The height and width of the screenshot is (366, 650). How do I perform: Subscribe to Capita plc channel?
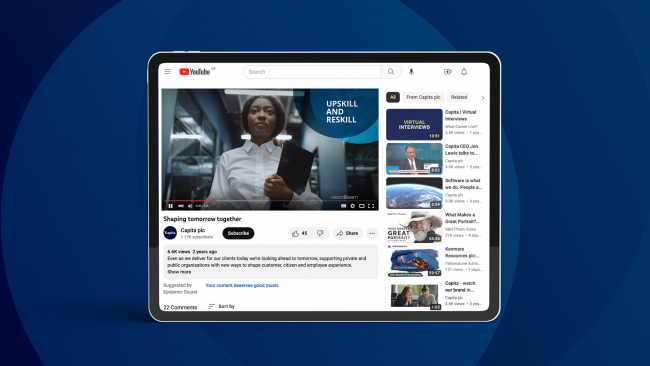pyautogui.click(x=238, y=233)
